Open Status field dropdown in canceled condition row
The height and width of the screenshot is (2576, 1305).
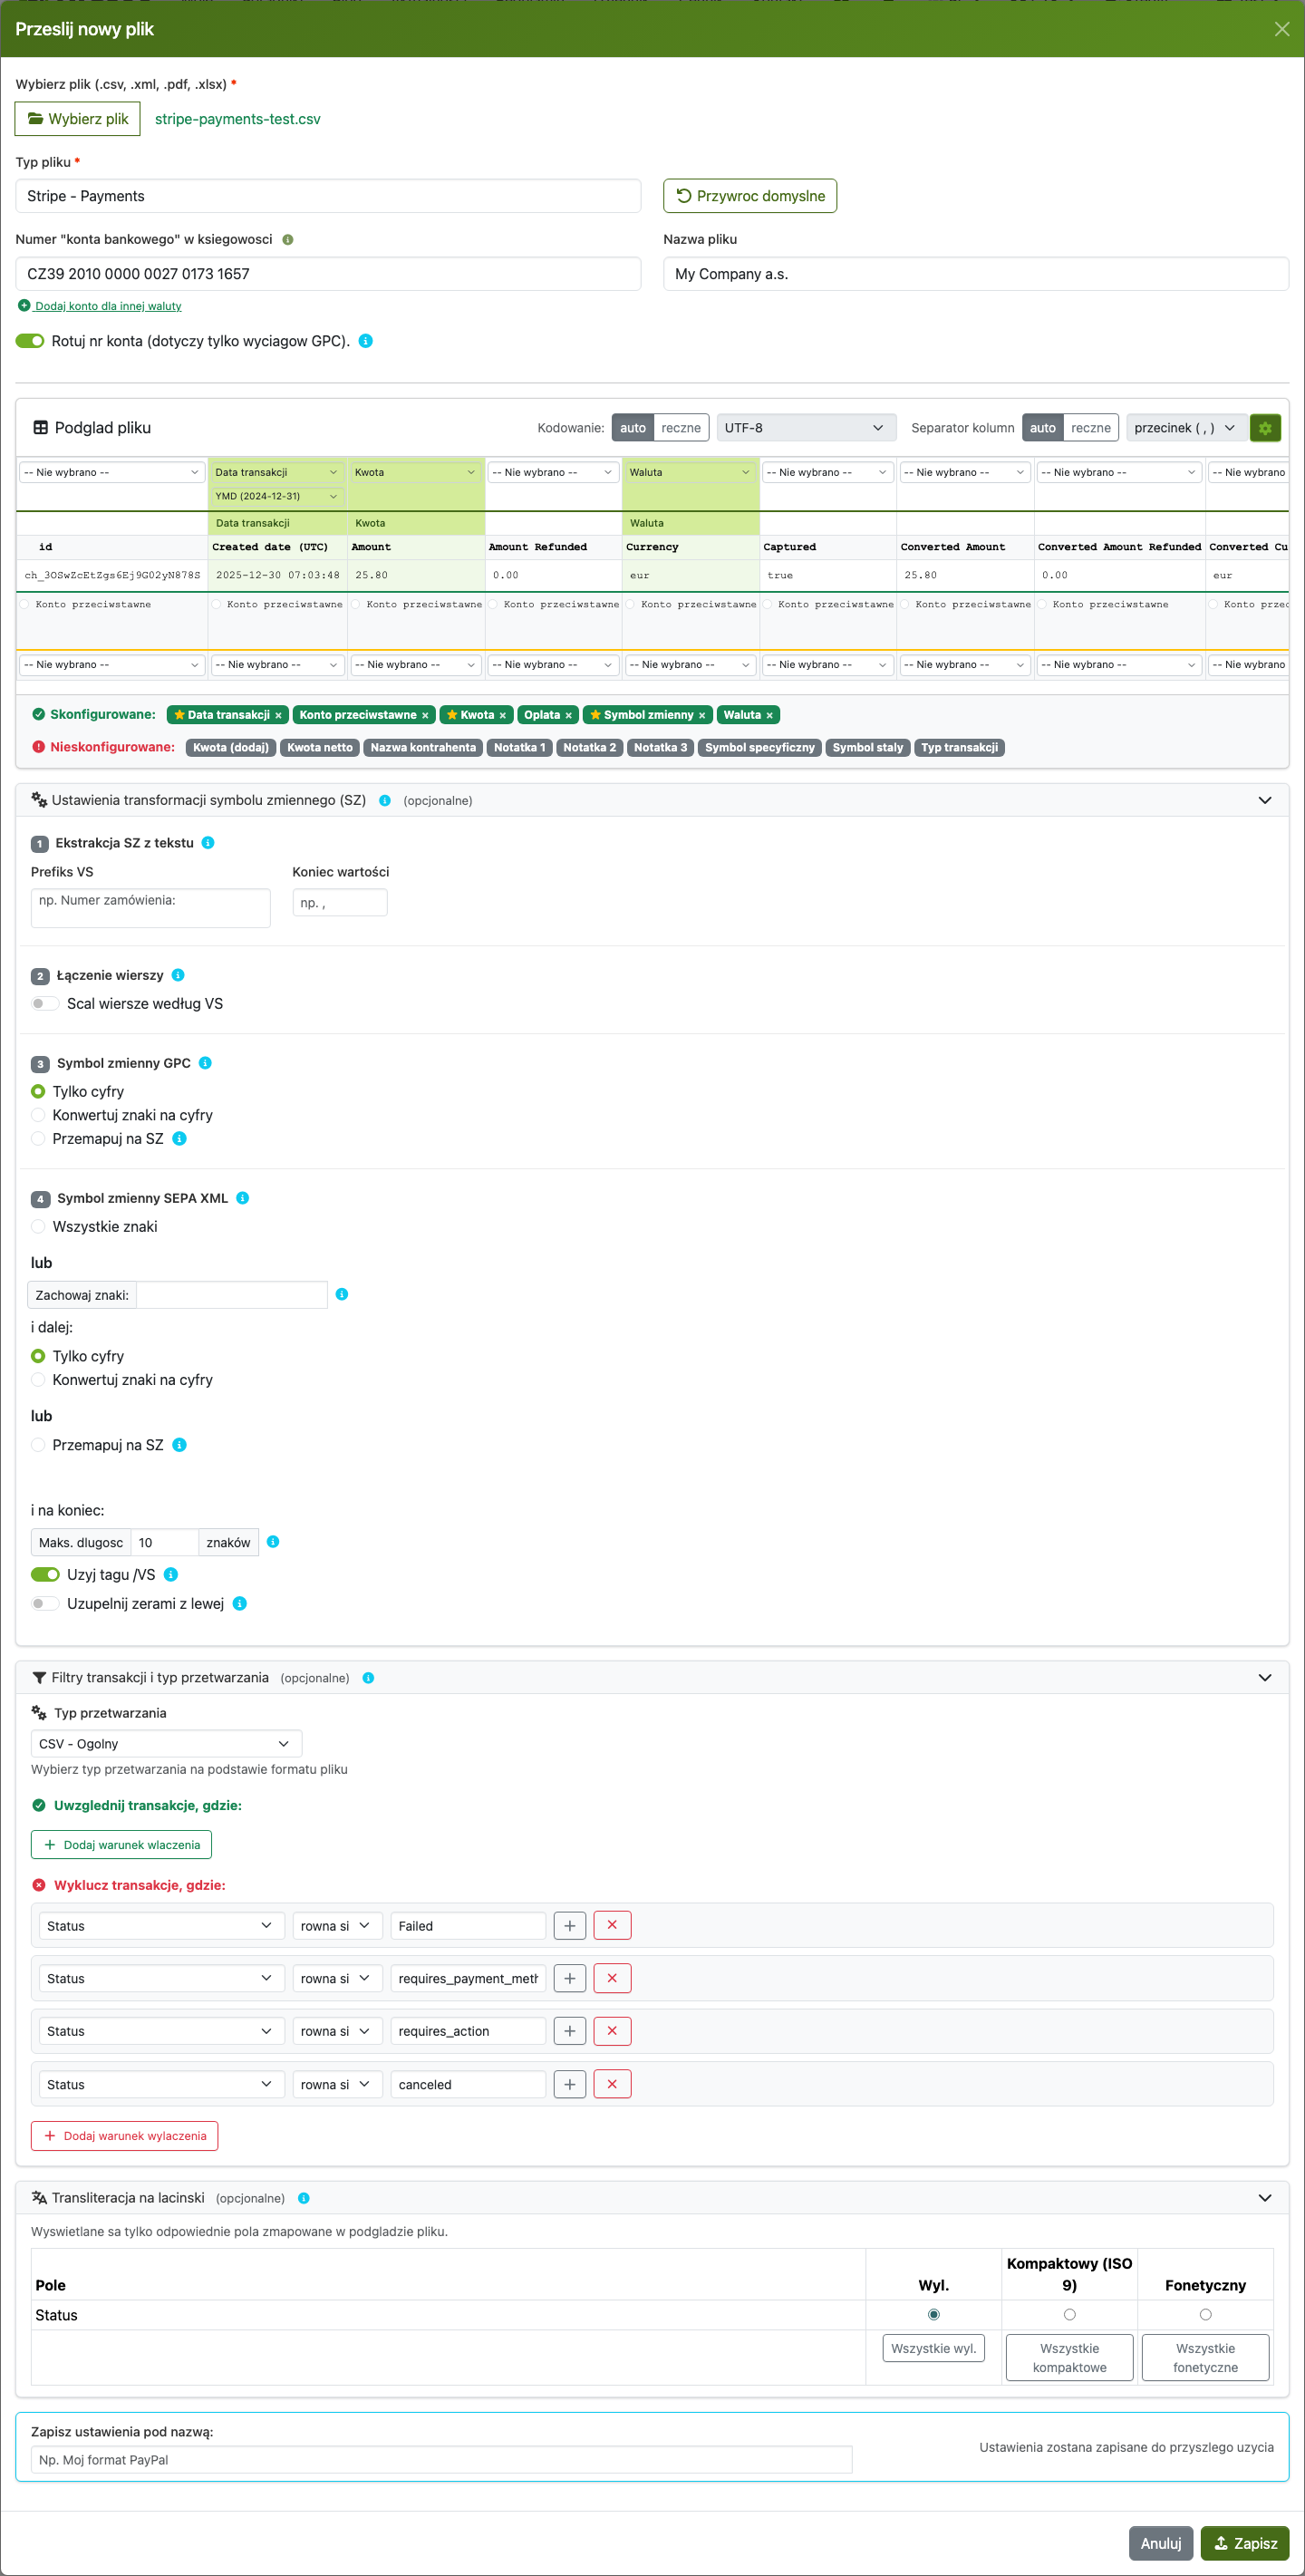pos(161,2084)
